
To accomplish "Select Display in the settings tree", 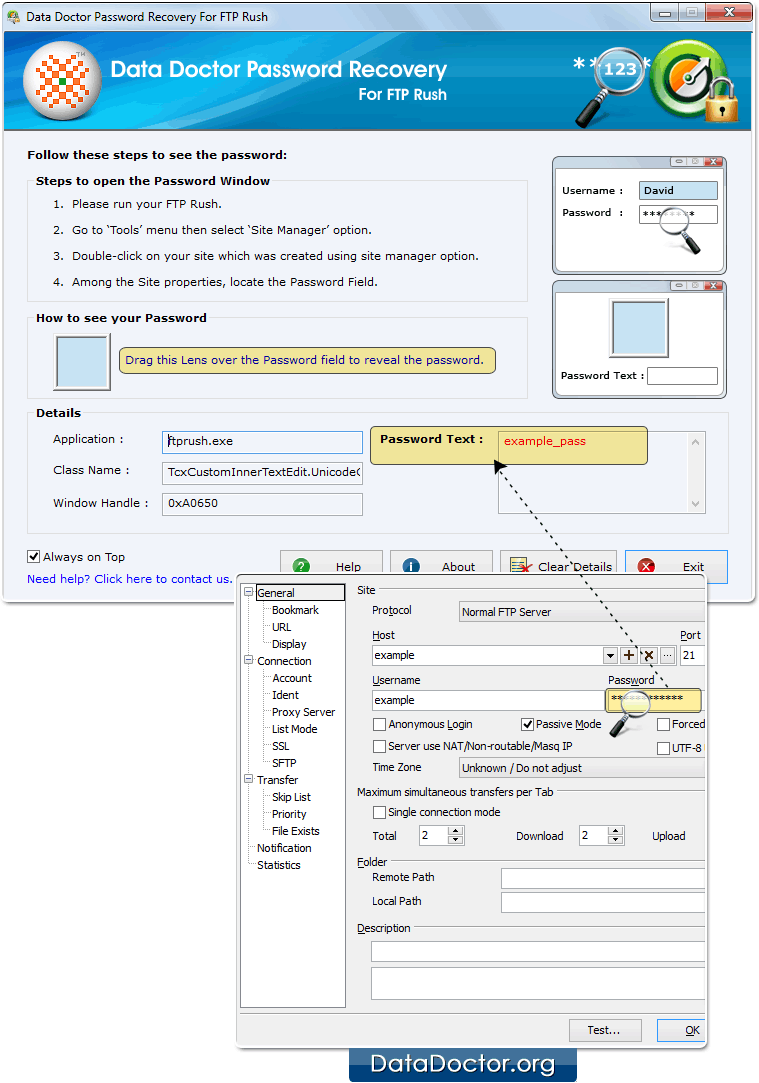I will tap(289, 644).
